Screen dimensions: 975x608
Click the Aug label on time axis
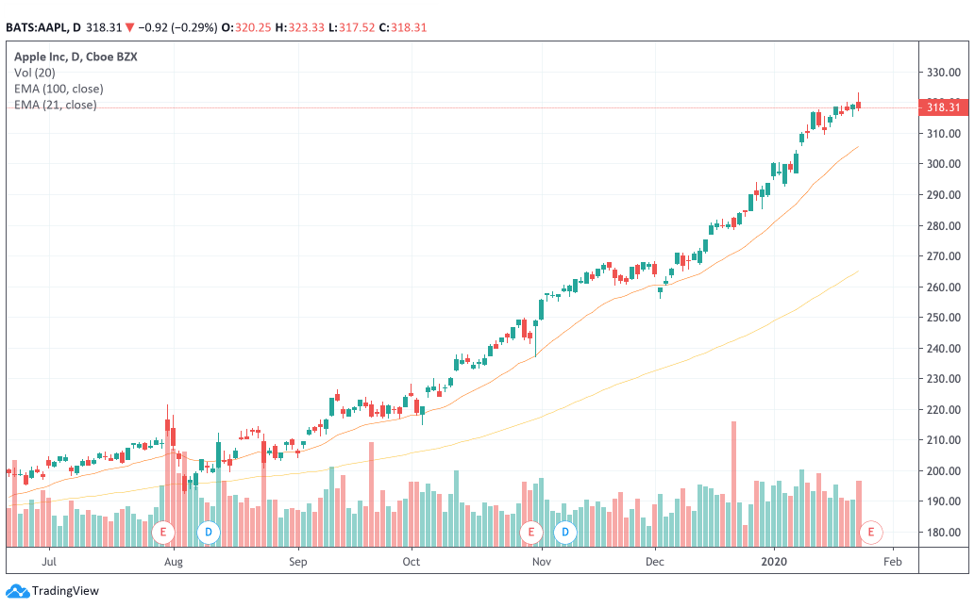pyautogui.click(x=173, y=562)
